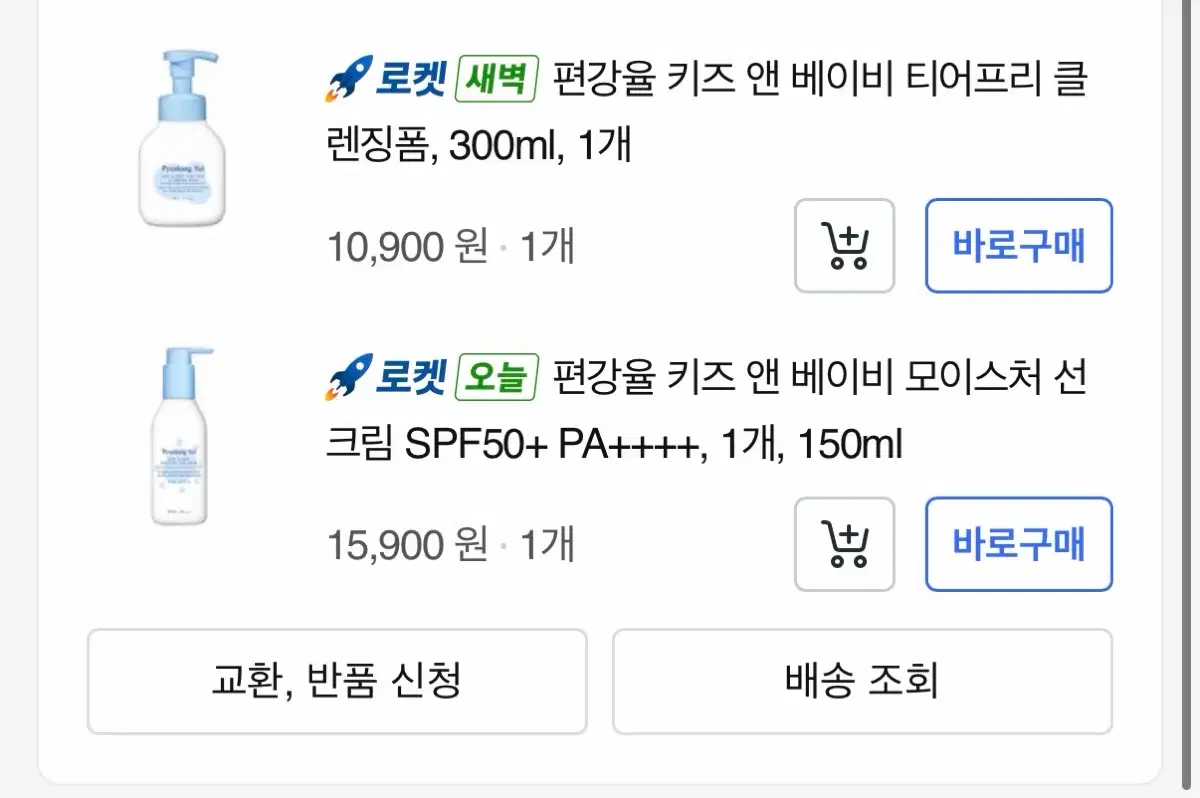Select the green 새벽 delivery badge
Screen dimensions: 1200x798
(497, 80)
